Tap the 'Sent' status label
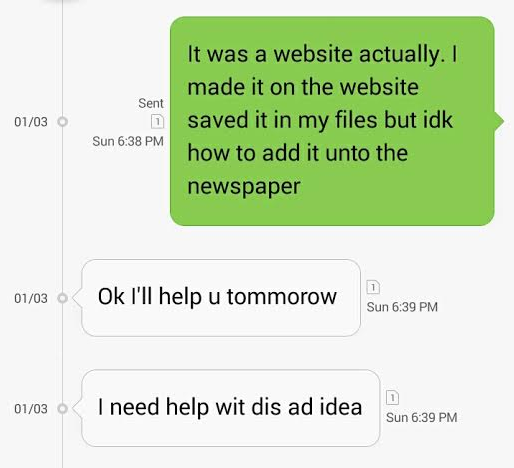Screen dimensions: 514x468 pos(151,103)
